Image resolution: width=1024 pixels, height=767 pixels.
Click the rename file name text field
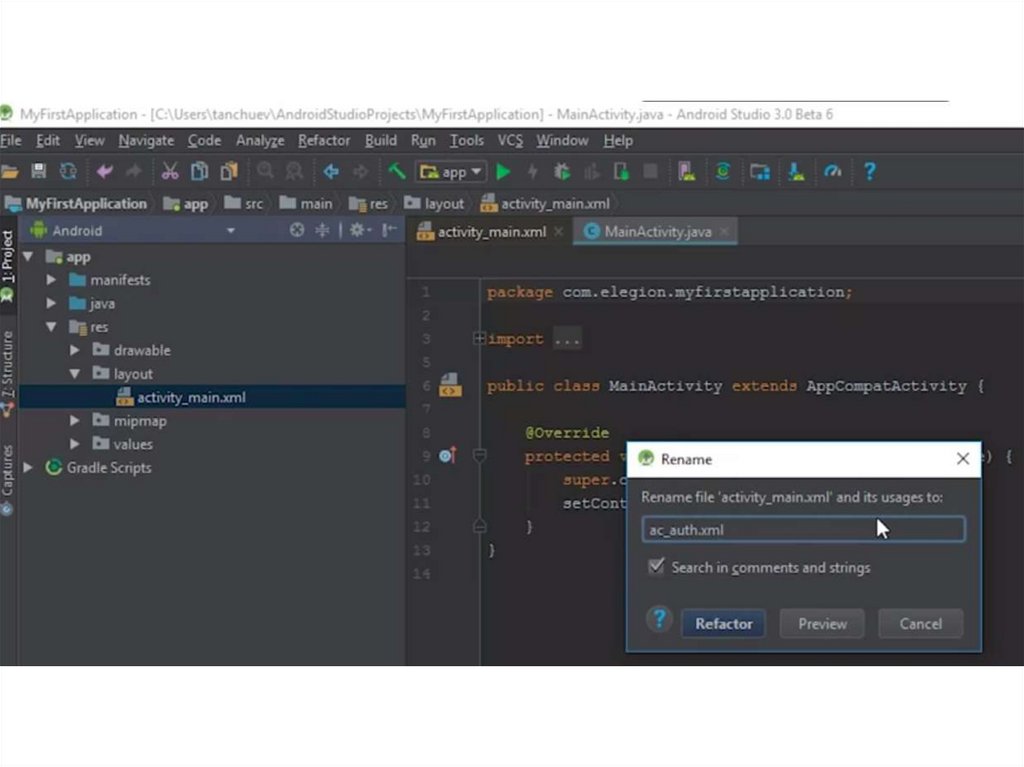(802, 530)
